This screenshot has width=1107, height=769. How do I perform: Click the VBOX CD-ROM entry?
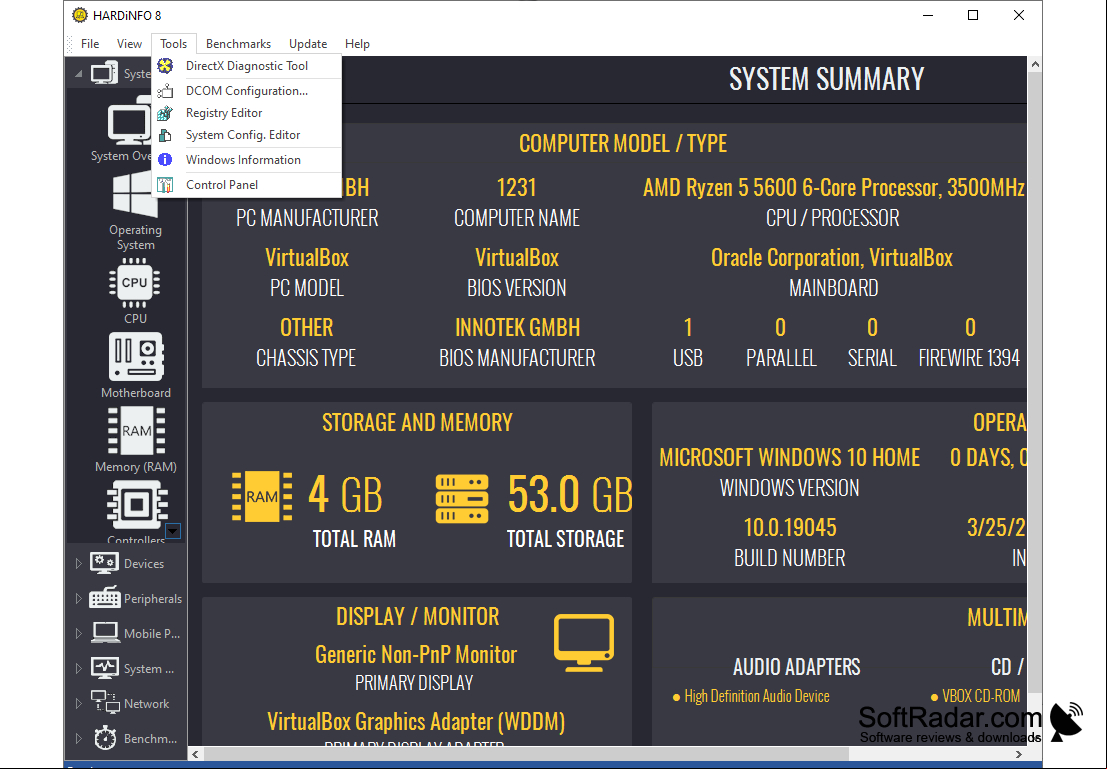click(x=981, y=696)
